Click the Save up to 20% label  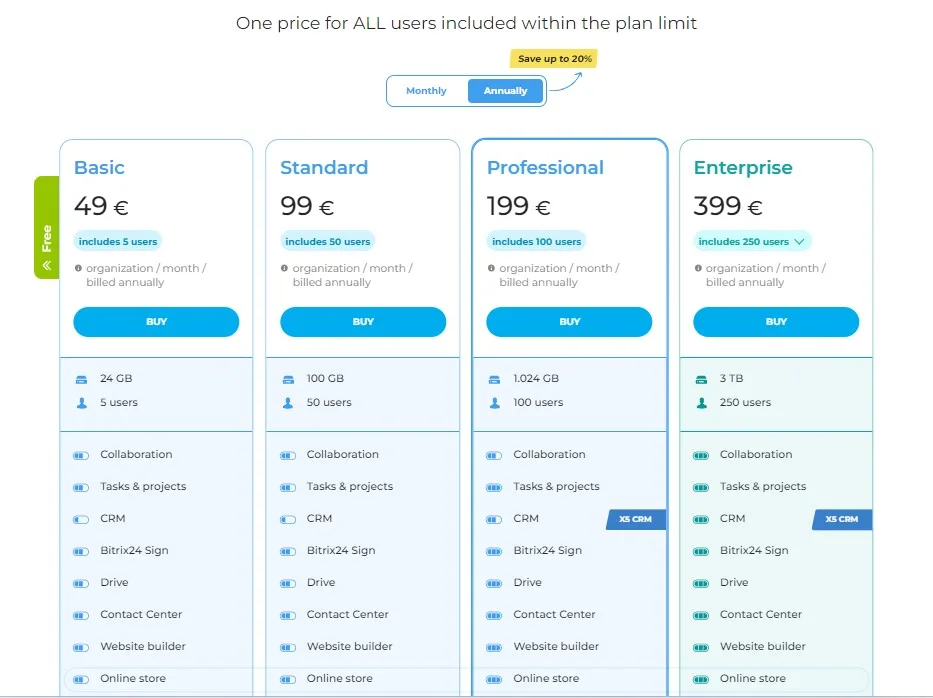(554, 58)
